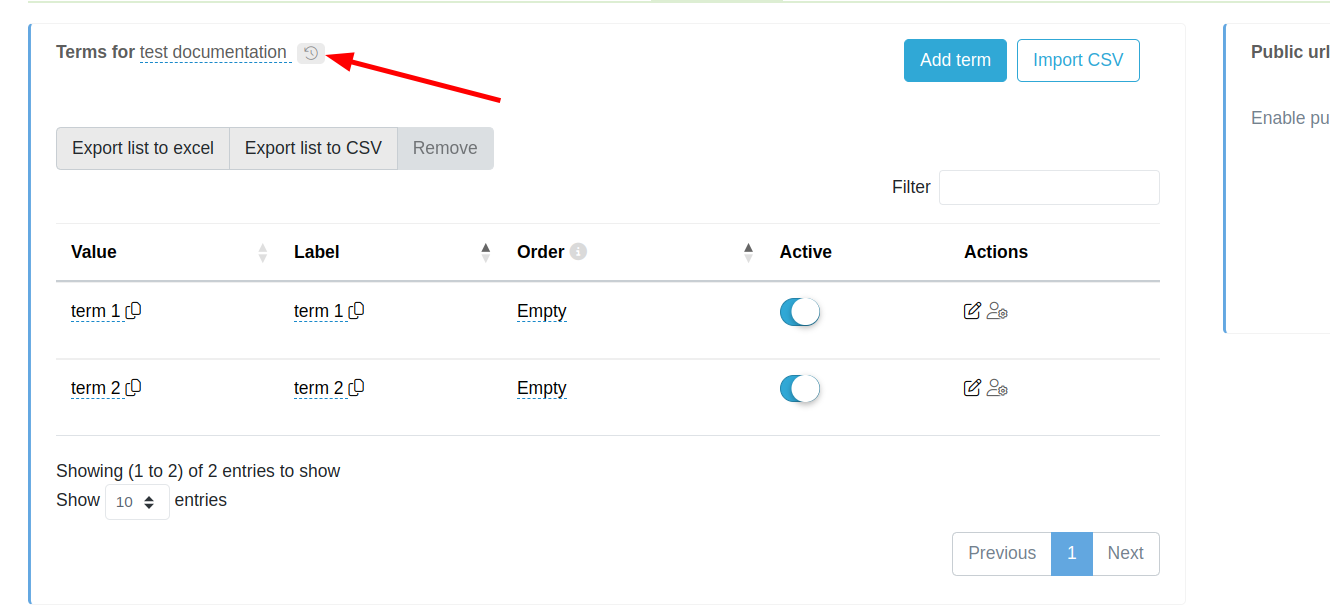Go to page 1 in pagination
Image resolution: width=1330 pixels, height=613 pixels.
[1072, 554]
